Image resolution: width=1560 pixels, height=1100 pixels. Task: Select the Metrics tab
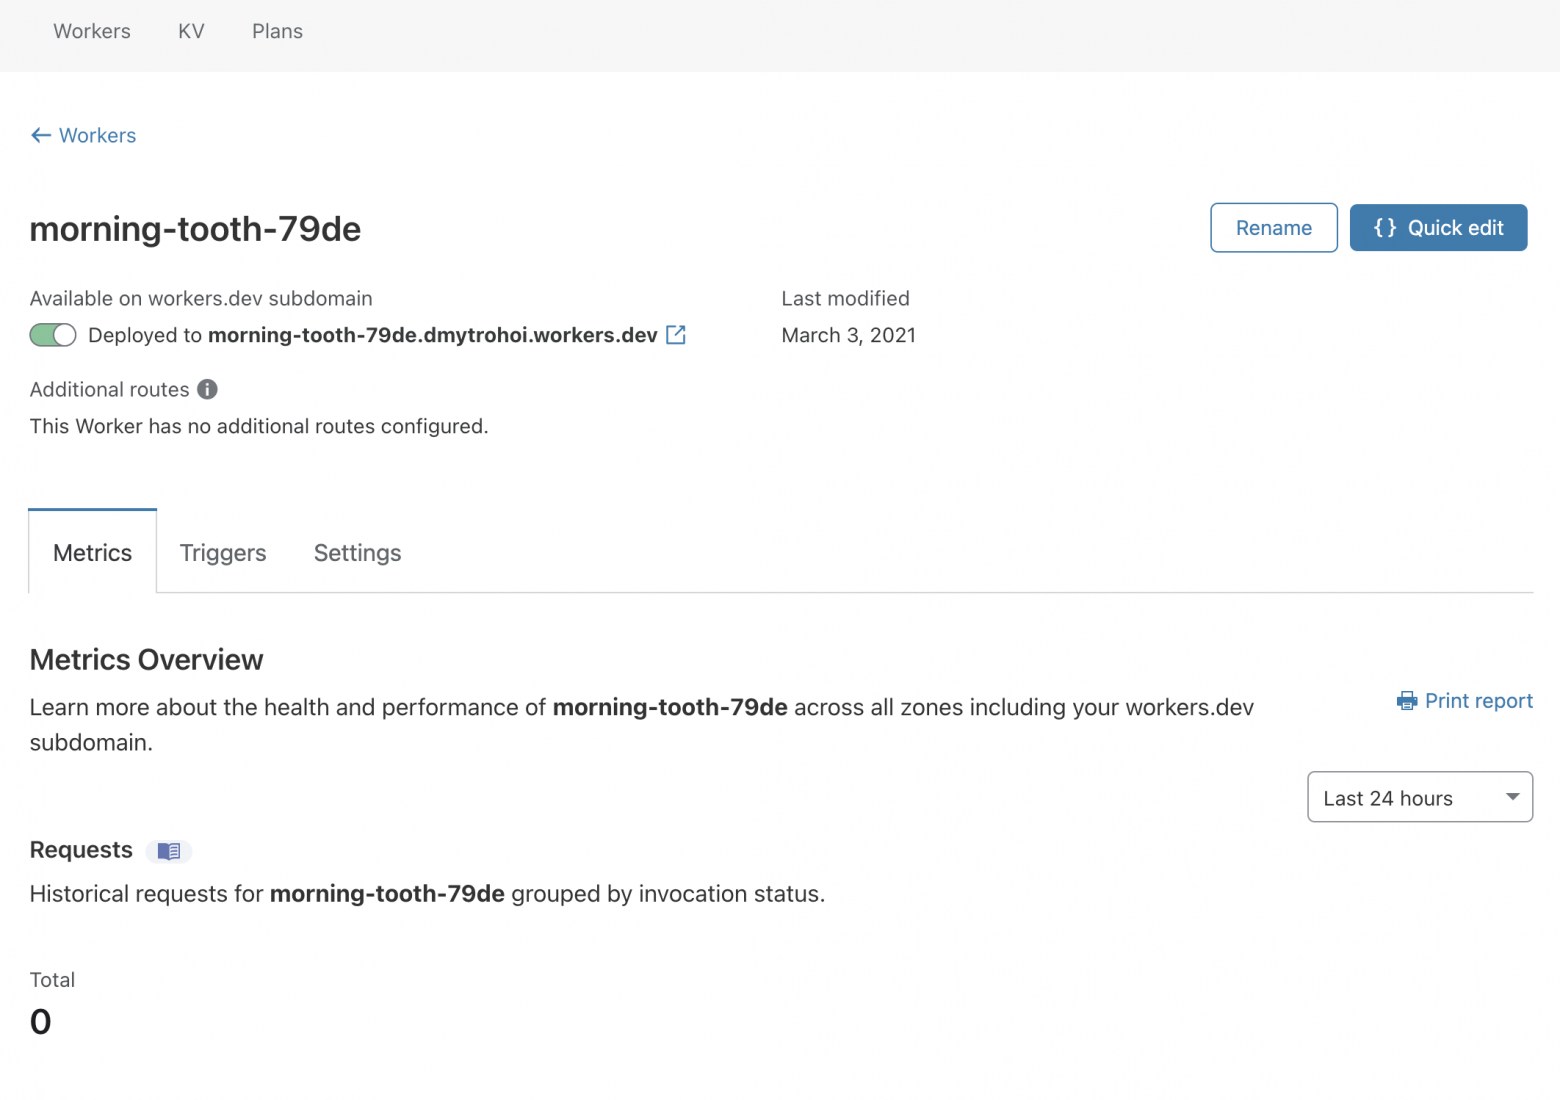[93, 552]
